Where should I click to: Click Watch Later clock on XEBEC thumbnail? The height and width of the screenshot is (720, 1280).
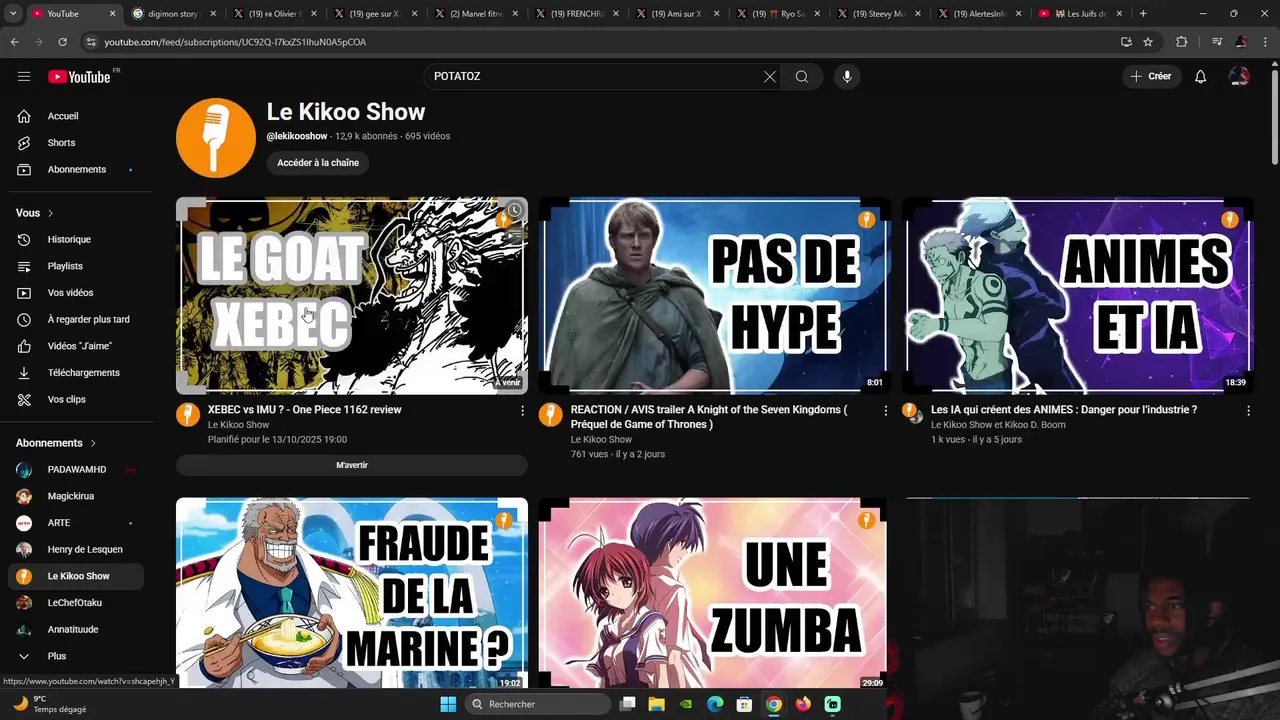coord(513,211)
